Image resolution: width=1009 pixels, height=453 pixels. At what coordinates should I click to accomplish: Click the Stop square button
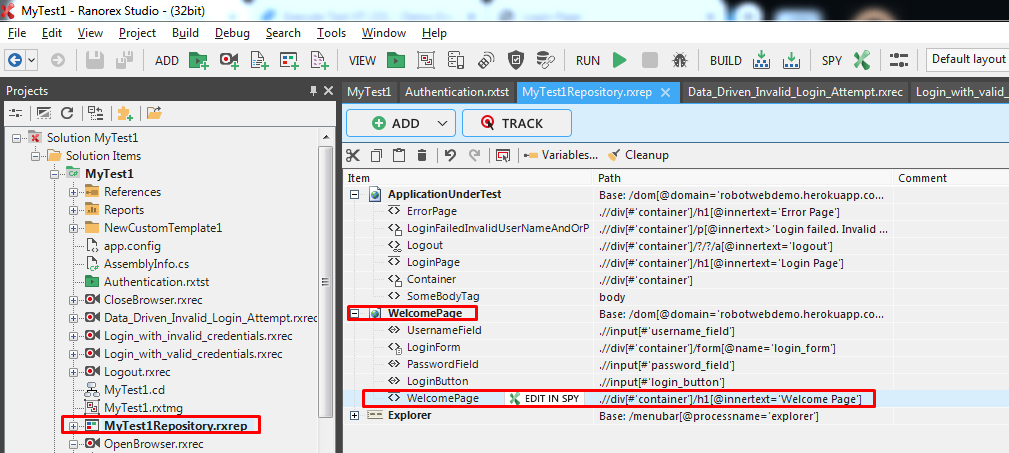(650, 60)
